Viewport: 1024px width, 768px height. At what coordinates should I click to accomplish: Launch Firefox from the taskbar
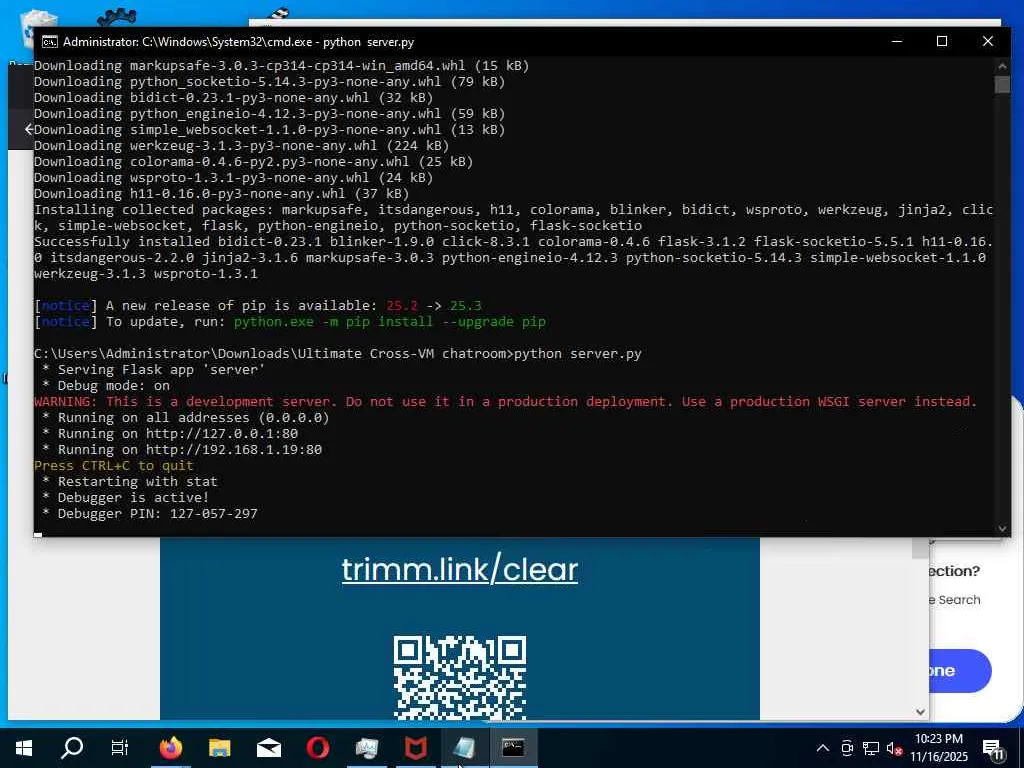pos(170,748)
